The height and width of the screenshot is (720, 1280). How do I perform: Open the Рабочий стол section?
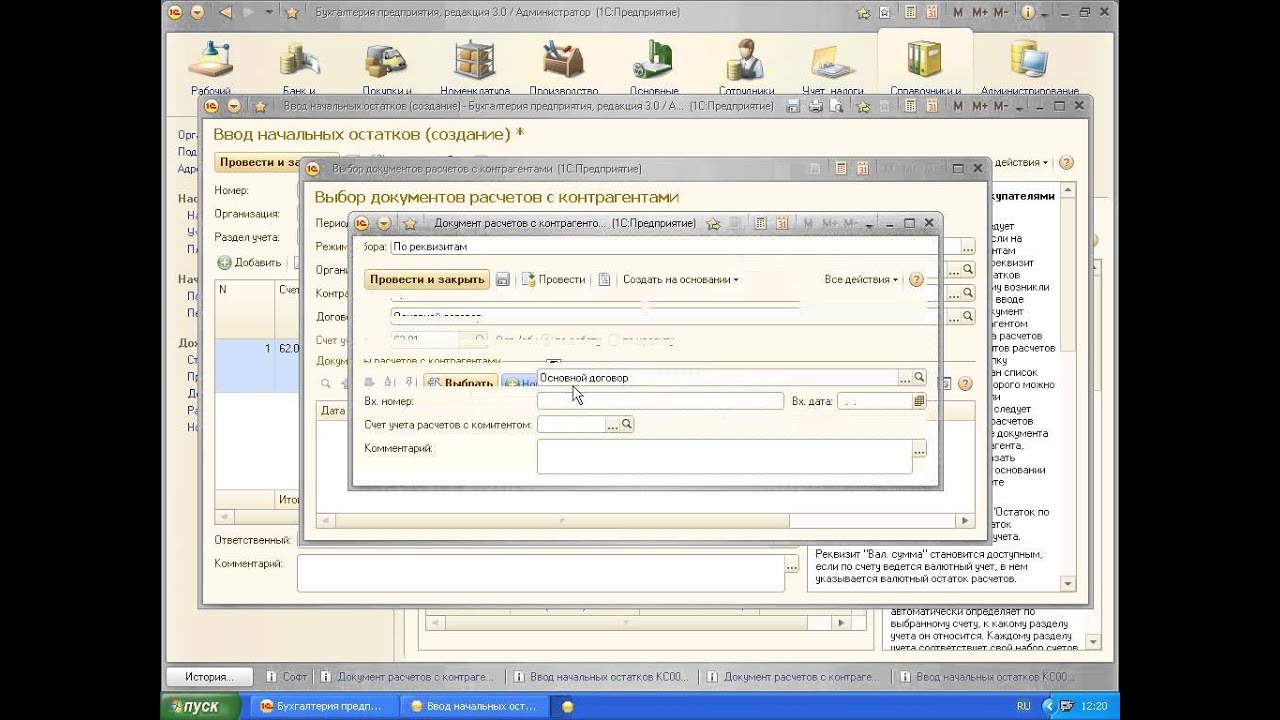[x=211, y=68]
